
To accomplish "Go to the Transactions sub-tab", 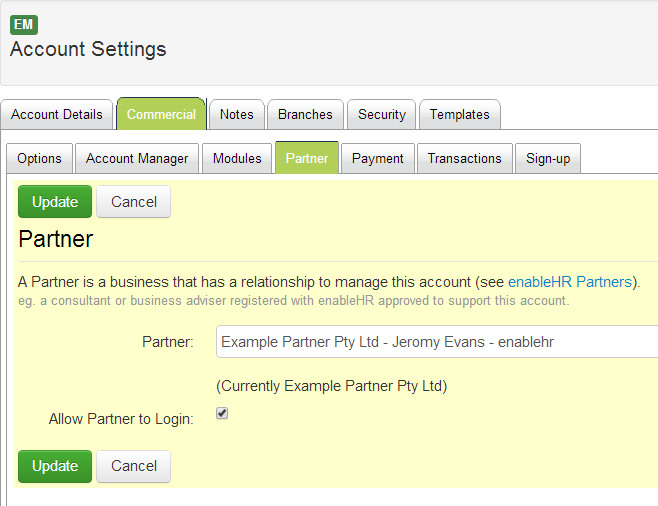I will 465,158.
